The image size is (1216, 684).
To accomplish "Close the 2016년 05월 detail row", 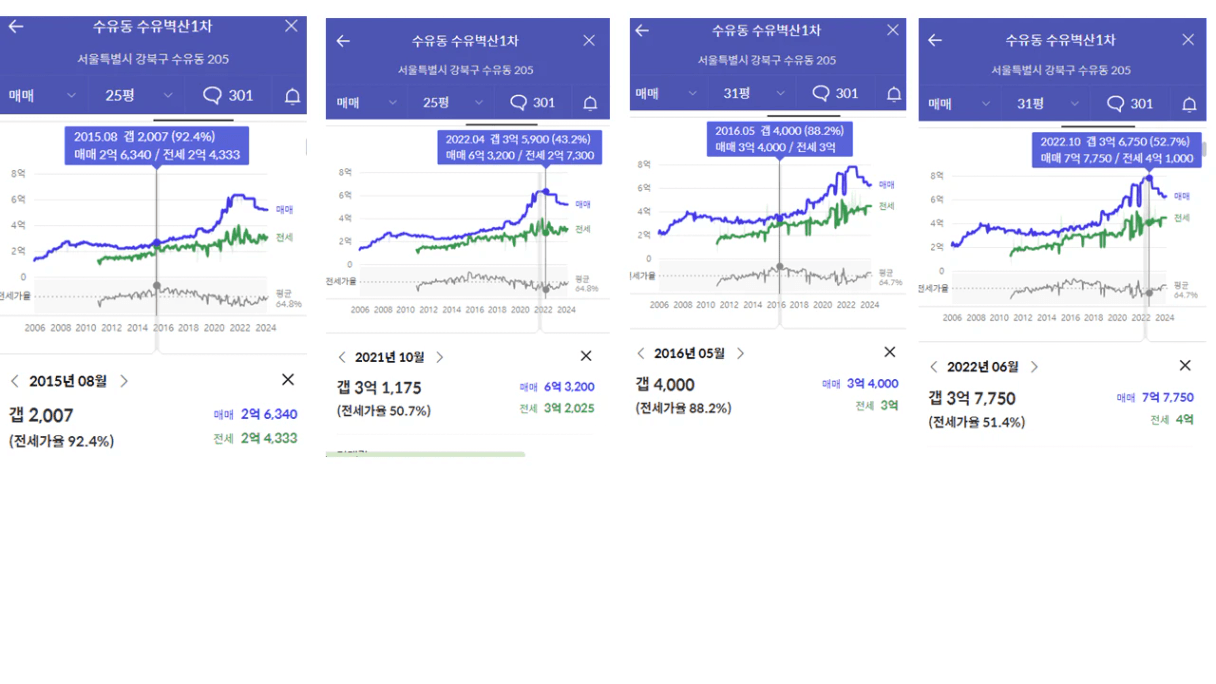I will (x=889, y=352).
